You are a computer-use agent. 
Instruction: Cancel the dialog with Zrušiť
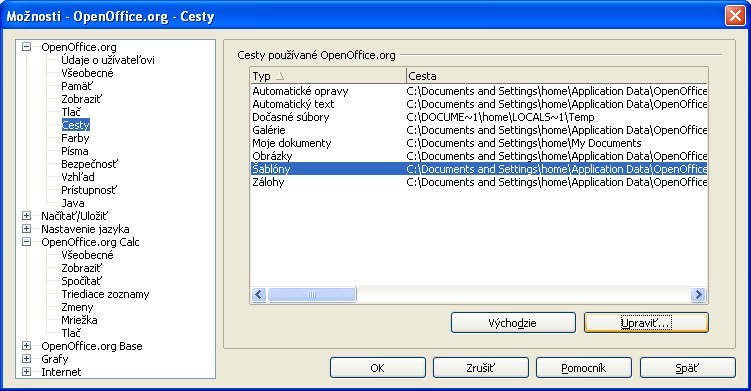(480, 368)
